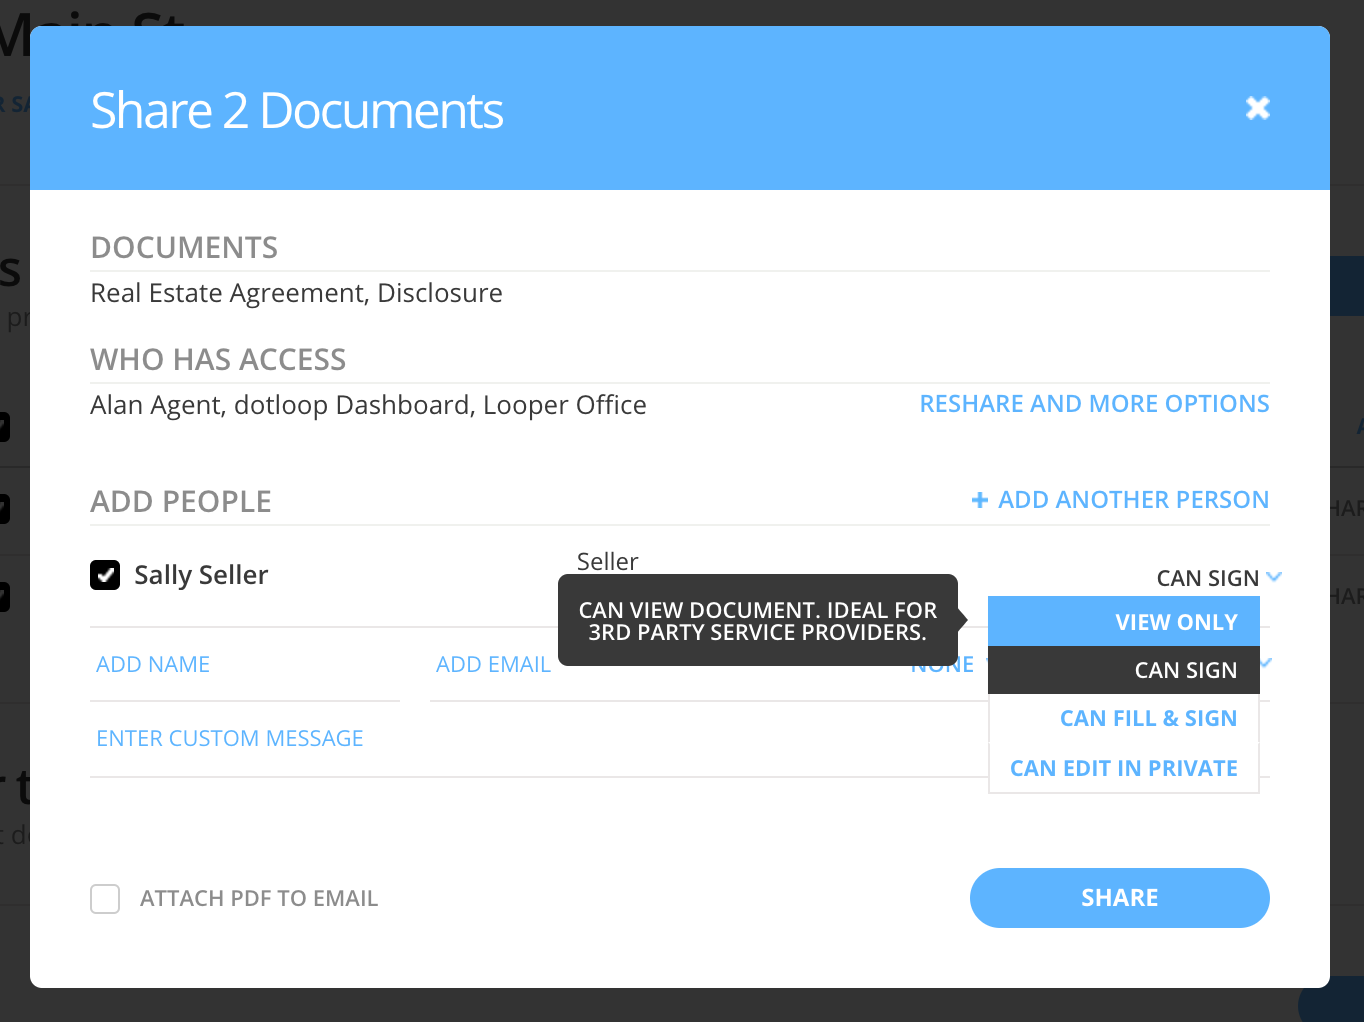Select CAN FILL & SIGN permission
The image size is (1364, 1022).
(1148, 718)
